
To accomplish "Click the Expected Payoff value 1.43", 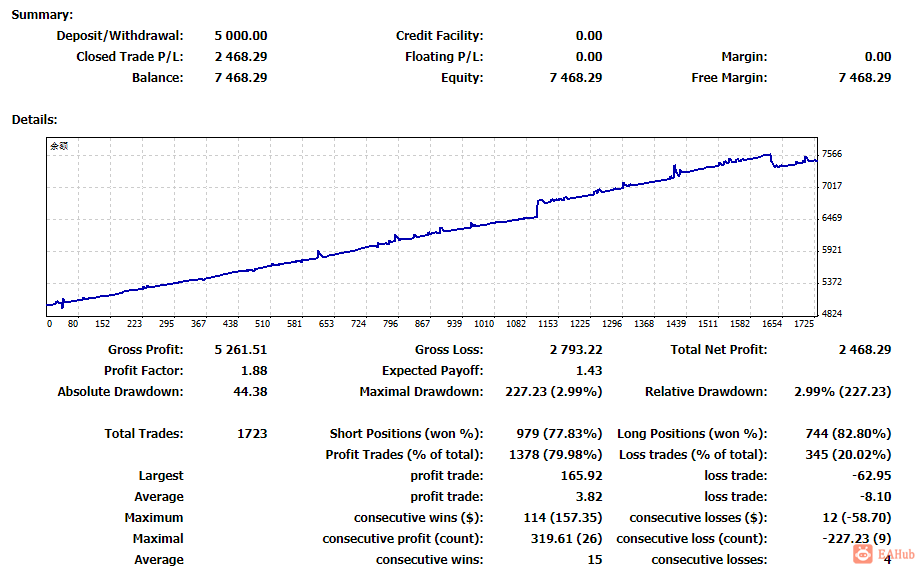I will [589, 371].
